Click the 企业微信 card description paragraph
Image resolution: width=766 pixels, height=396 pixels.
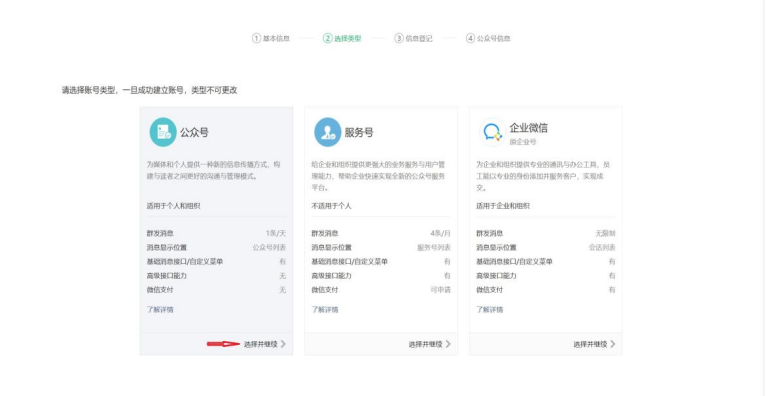[x=543, y=176]
